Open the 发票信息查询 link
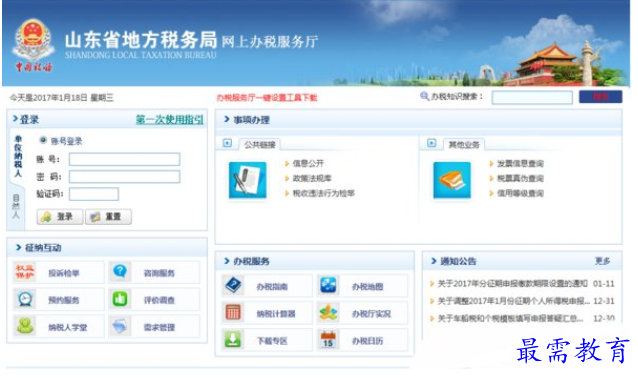 pos(520,164)
